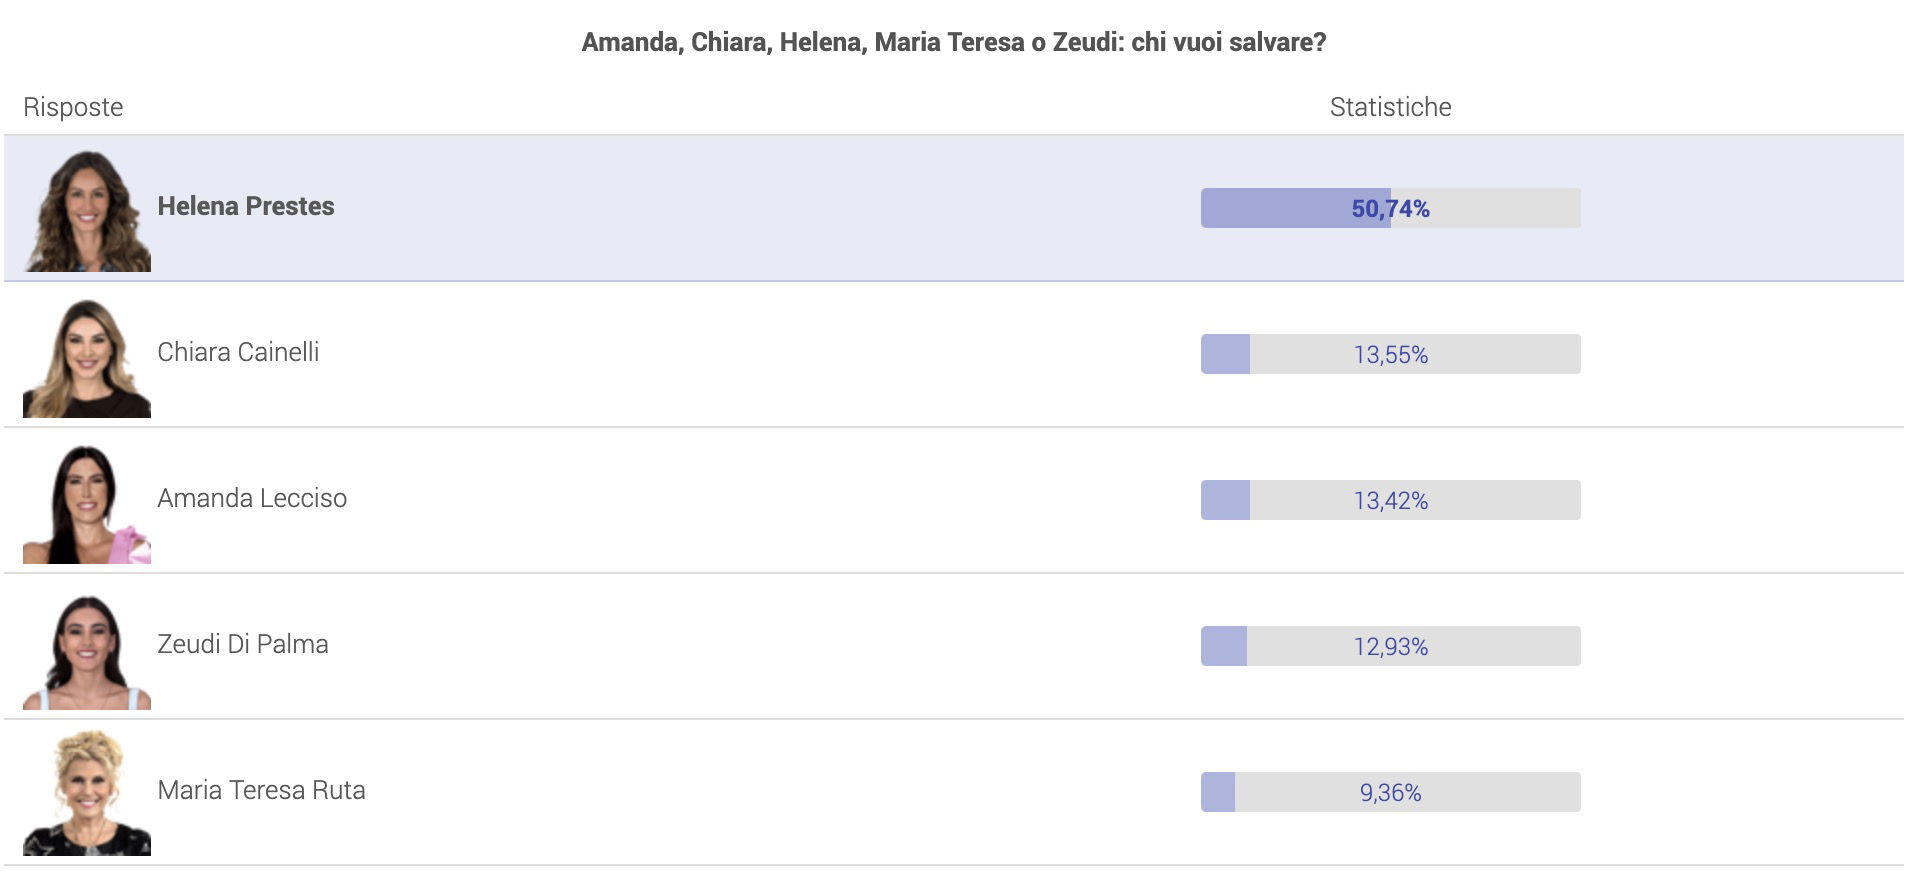Click Amanda Lecciso contestant photo

click(87, 503)
